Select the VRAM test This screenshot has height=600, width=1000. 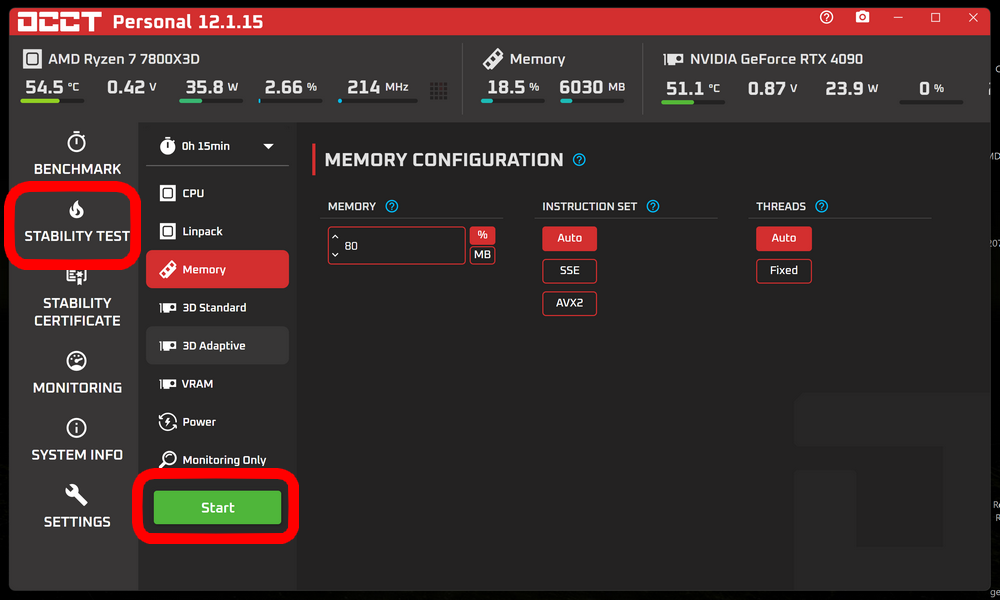217,384
